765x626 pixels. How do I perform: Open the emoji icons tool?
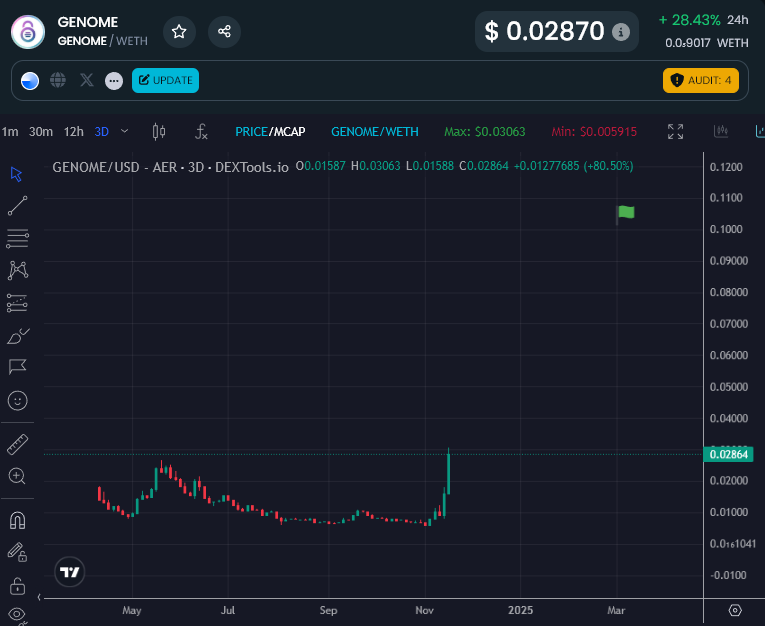[18, 401]
